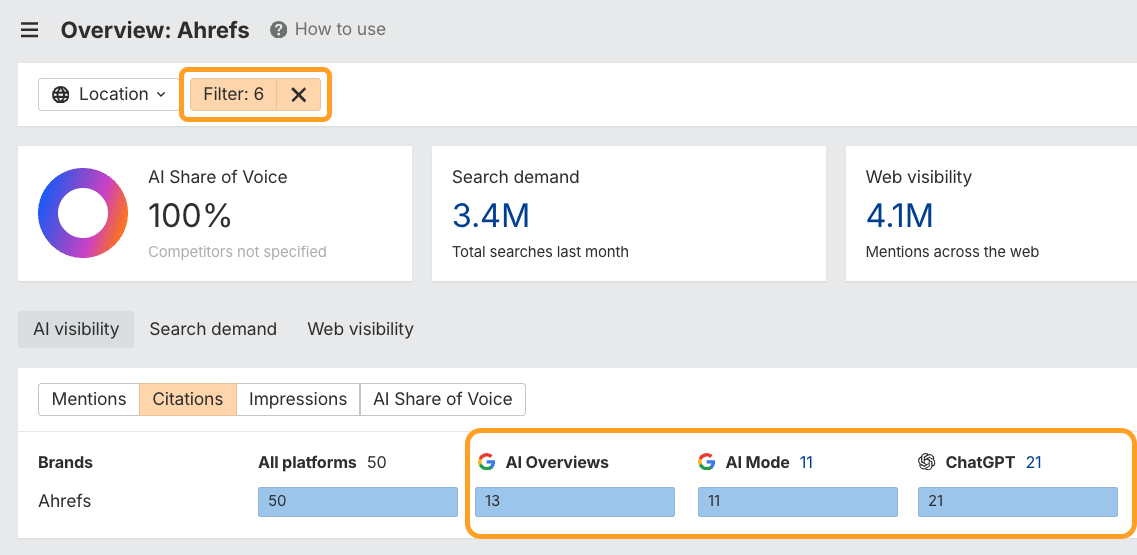
Task: Click the How to use help icon
Action: point(278,30)
